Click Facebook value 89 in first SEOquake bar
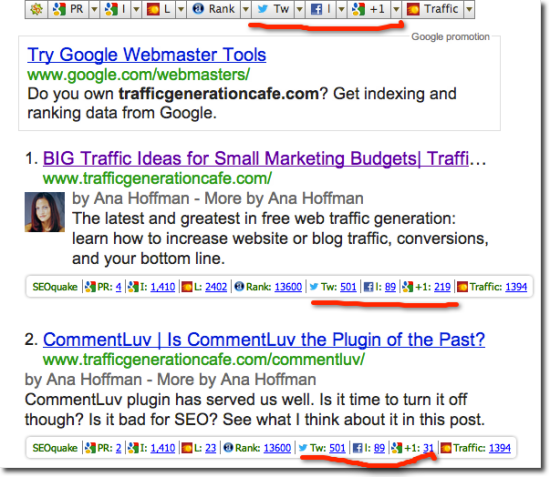Viewport: 550px width, 477px height. (x=390, y=287)
